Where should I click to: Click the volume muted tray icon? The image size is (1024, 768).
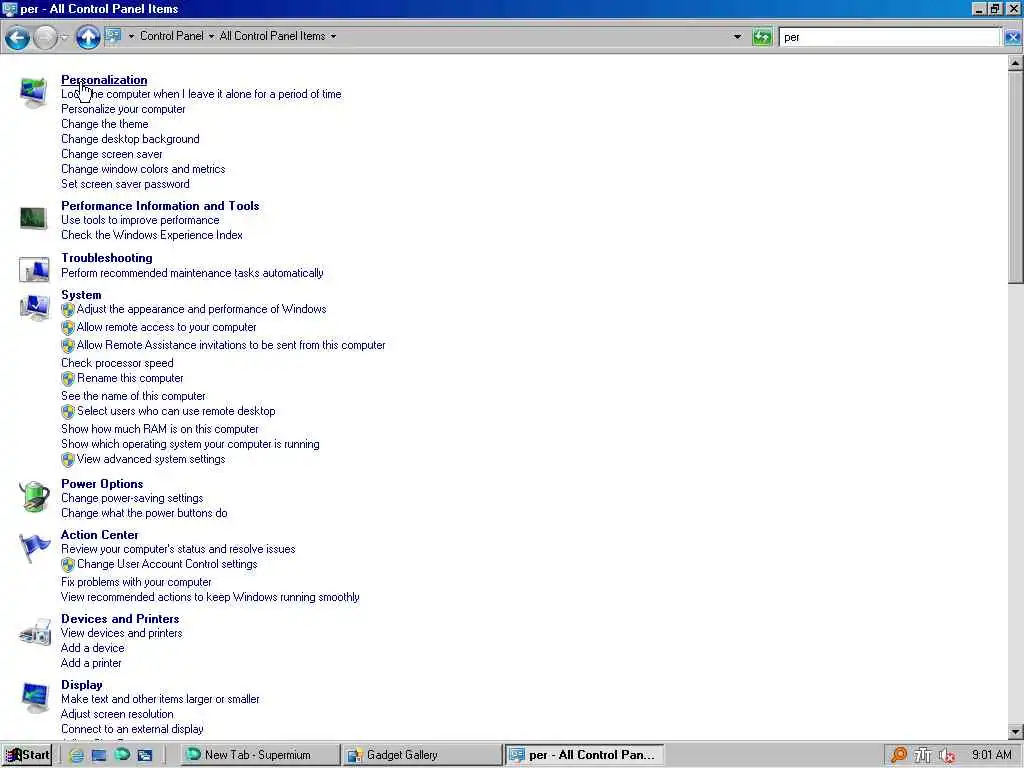[948, 756]
